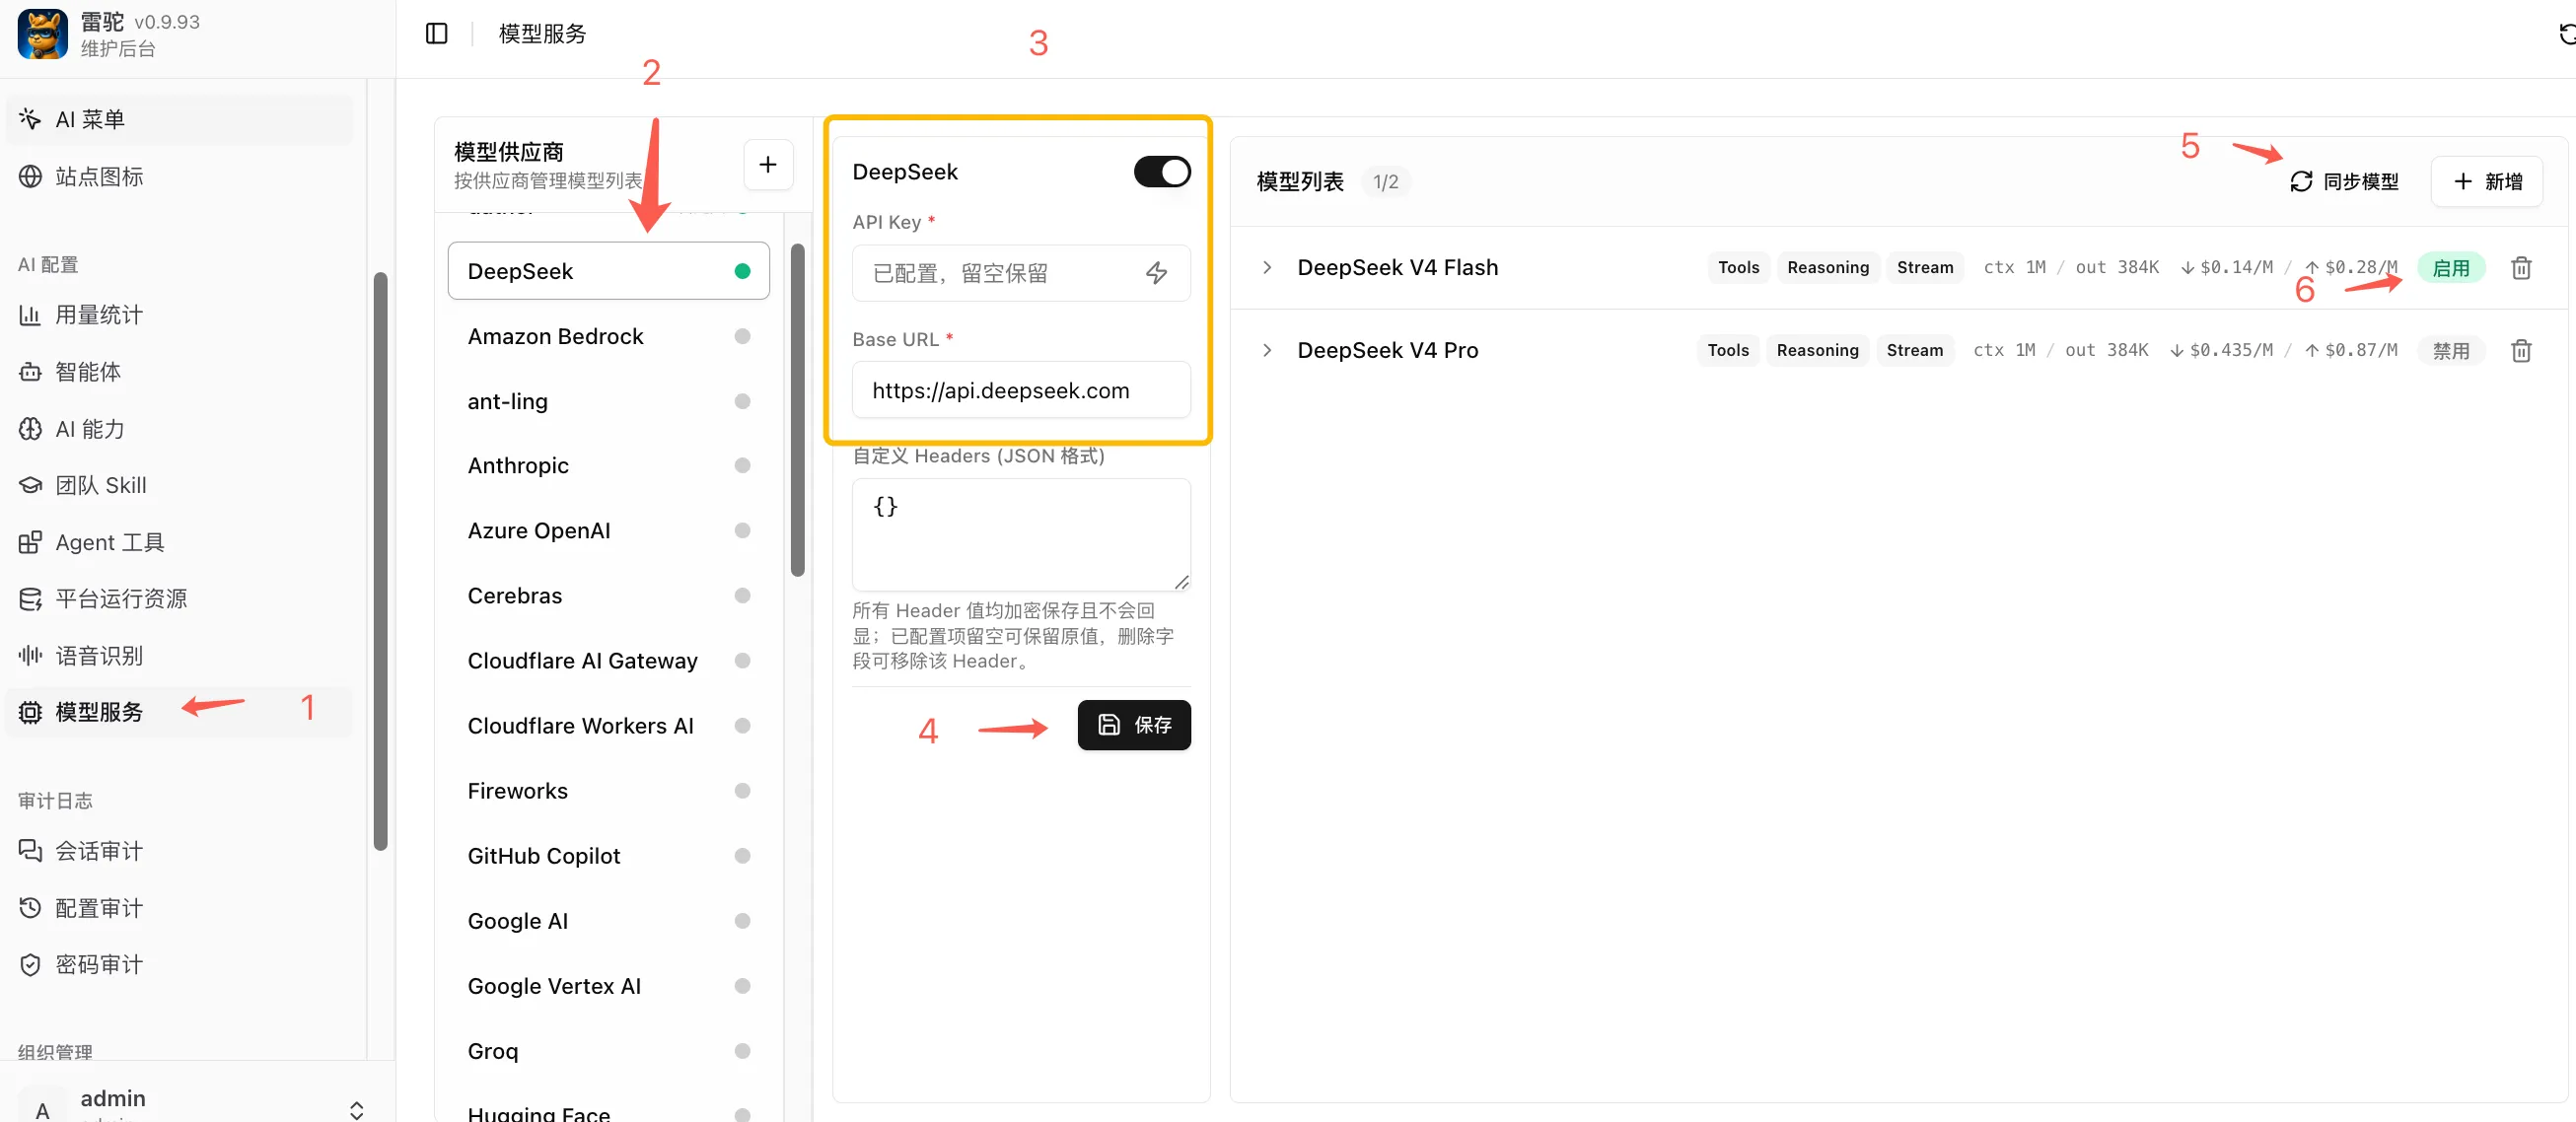Toggle the 启用 status of DeepSeek V4 Flash
Screen dimensions: 2576x1122
point(2451,268)
